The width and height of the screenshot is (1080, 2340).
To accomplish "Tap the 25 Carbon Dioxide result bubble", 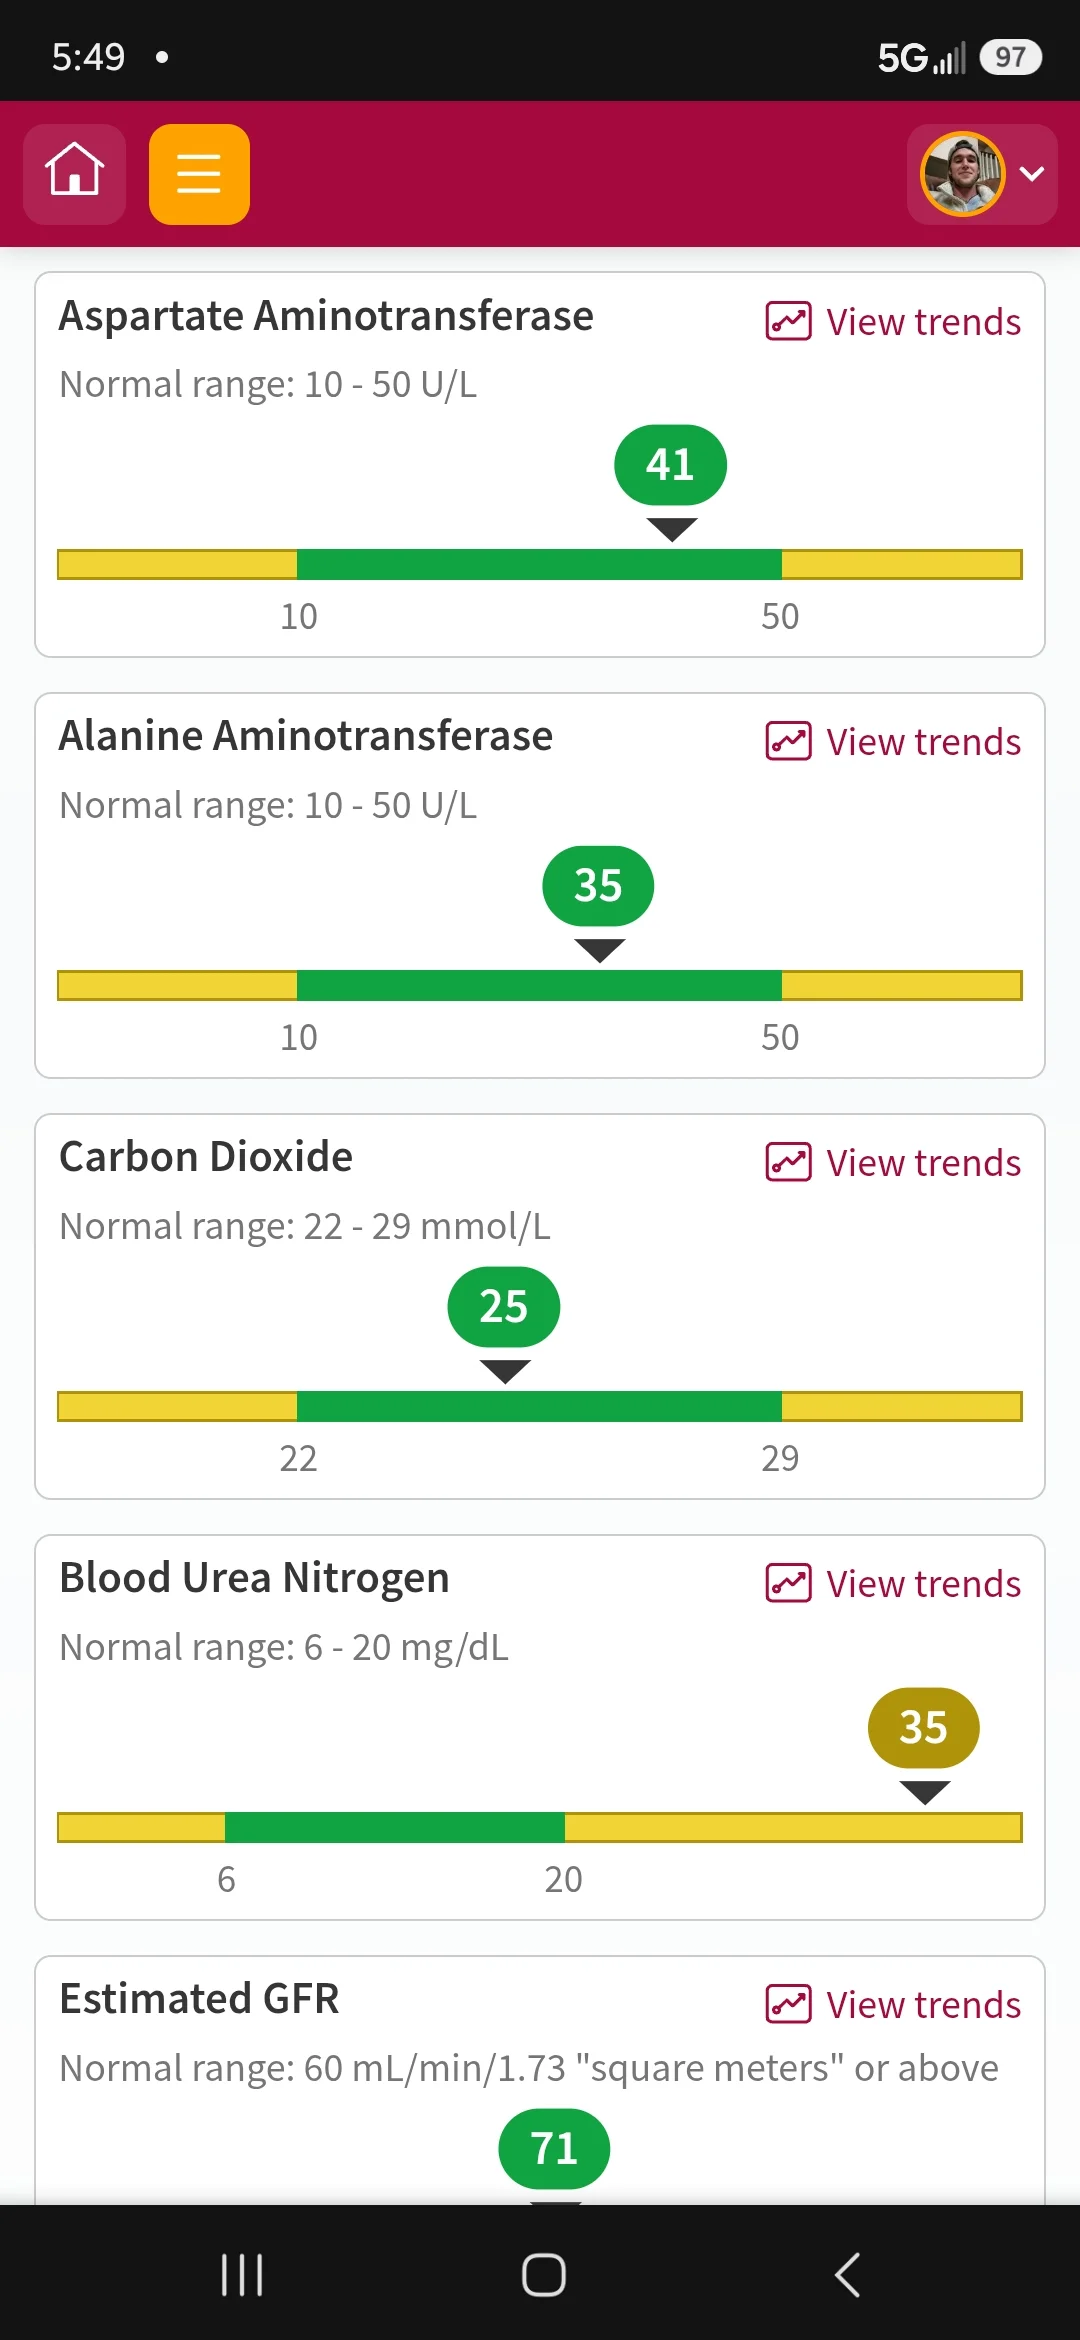I will [x=504, y=1307].
